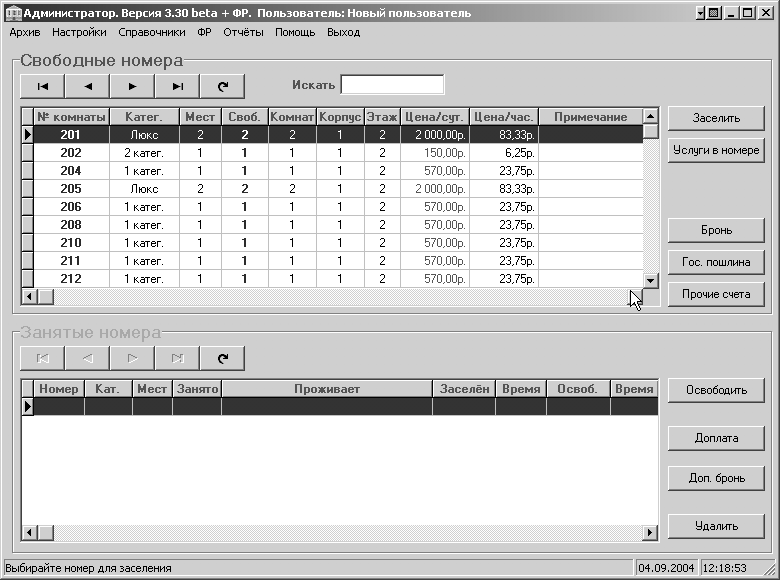The image size is (780, 580).
Task: Click the date 04.09.2004 in status bar
Action: coord(666,568)
